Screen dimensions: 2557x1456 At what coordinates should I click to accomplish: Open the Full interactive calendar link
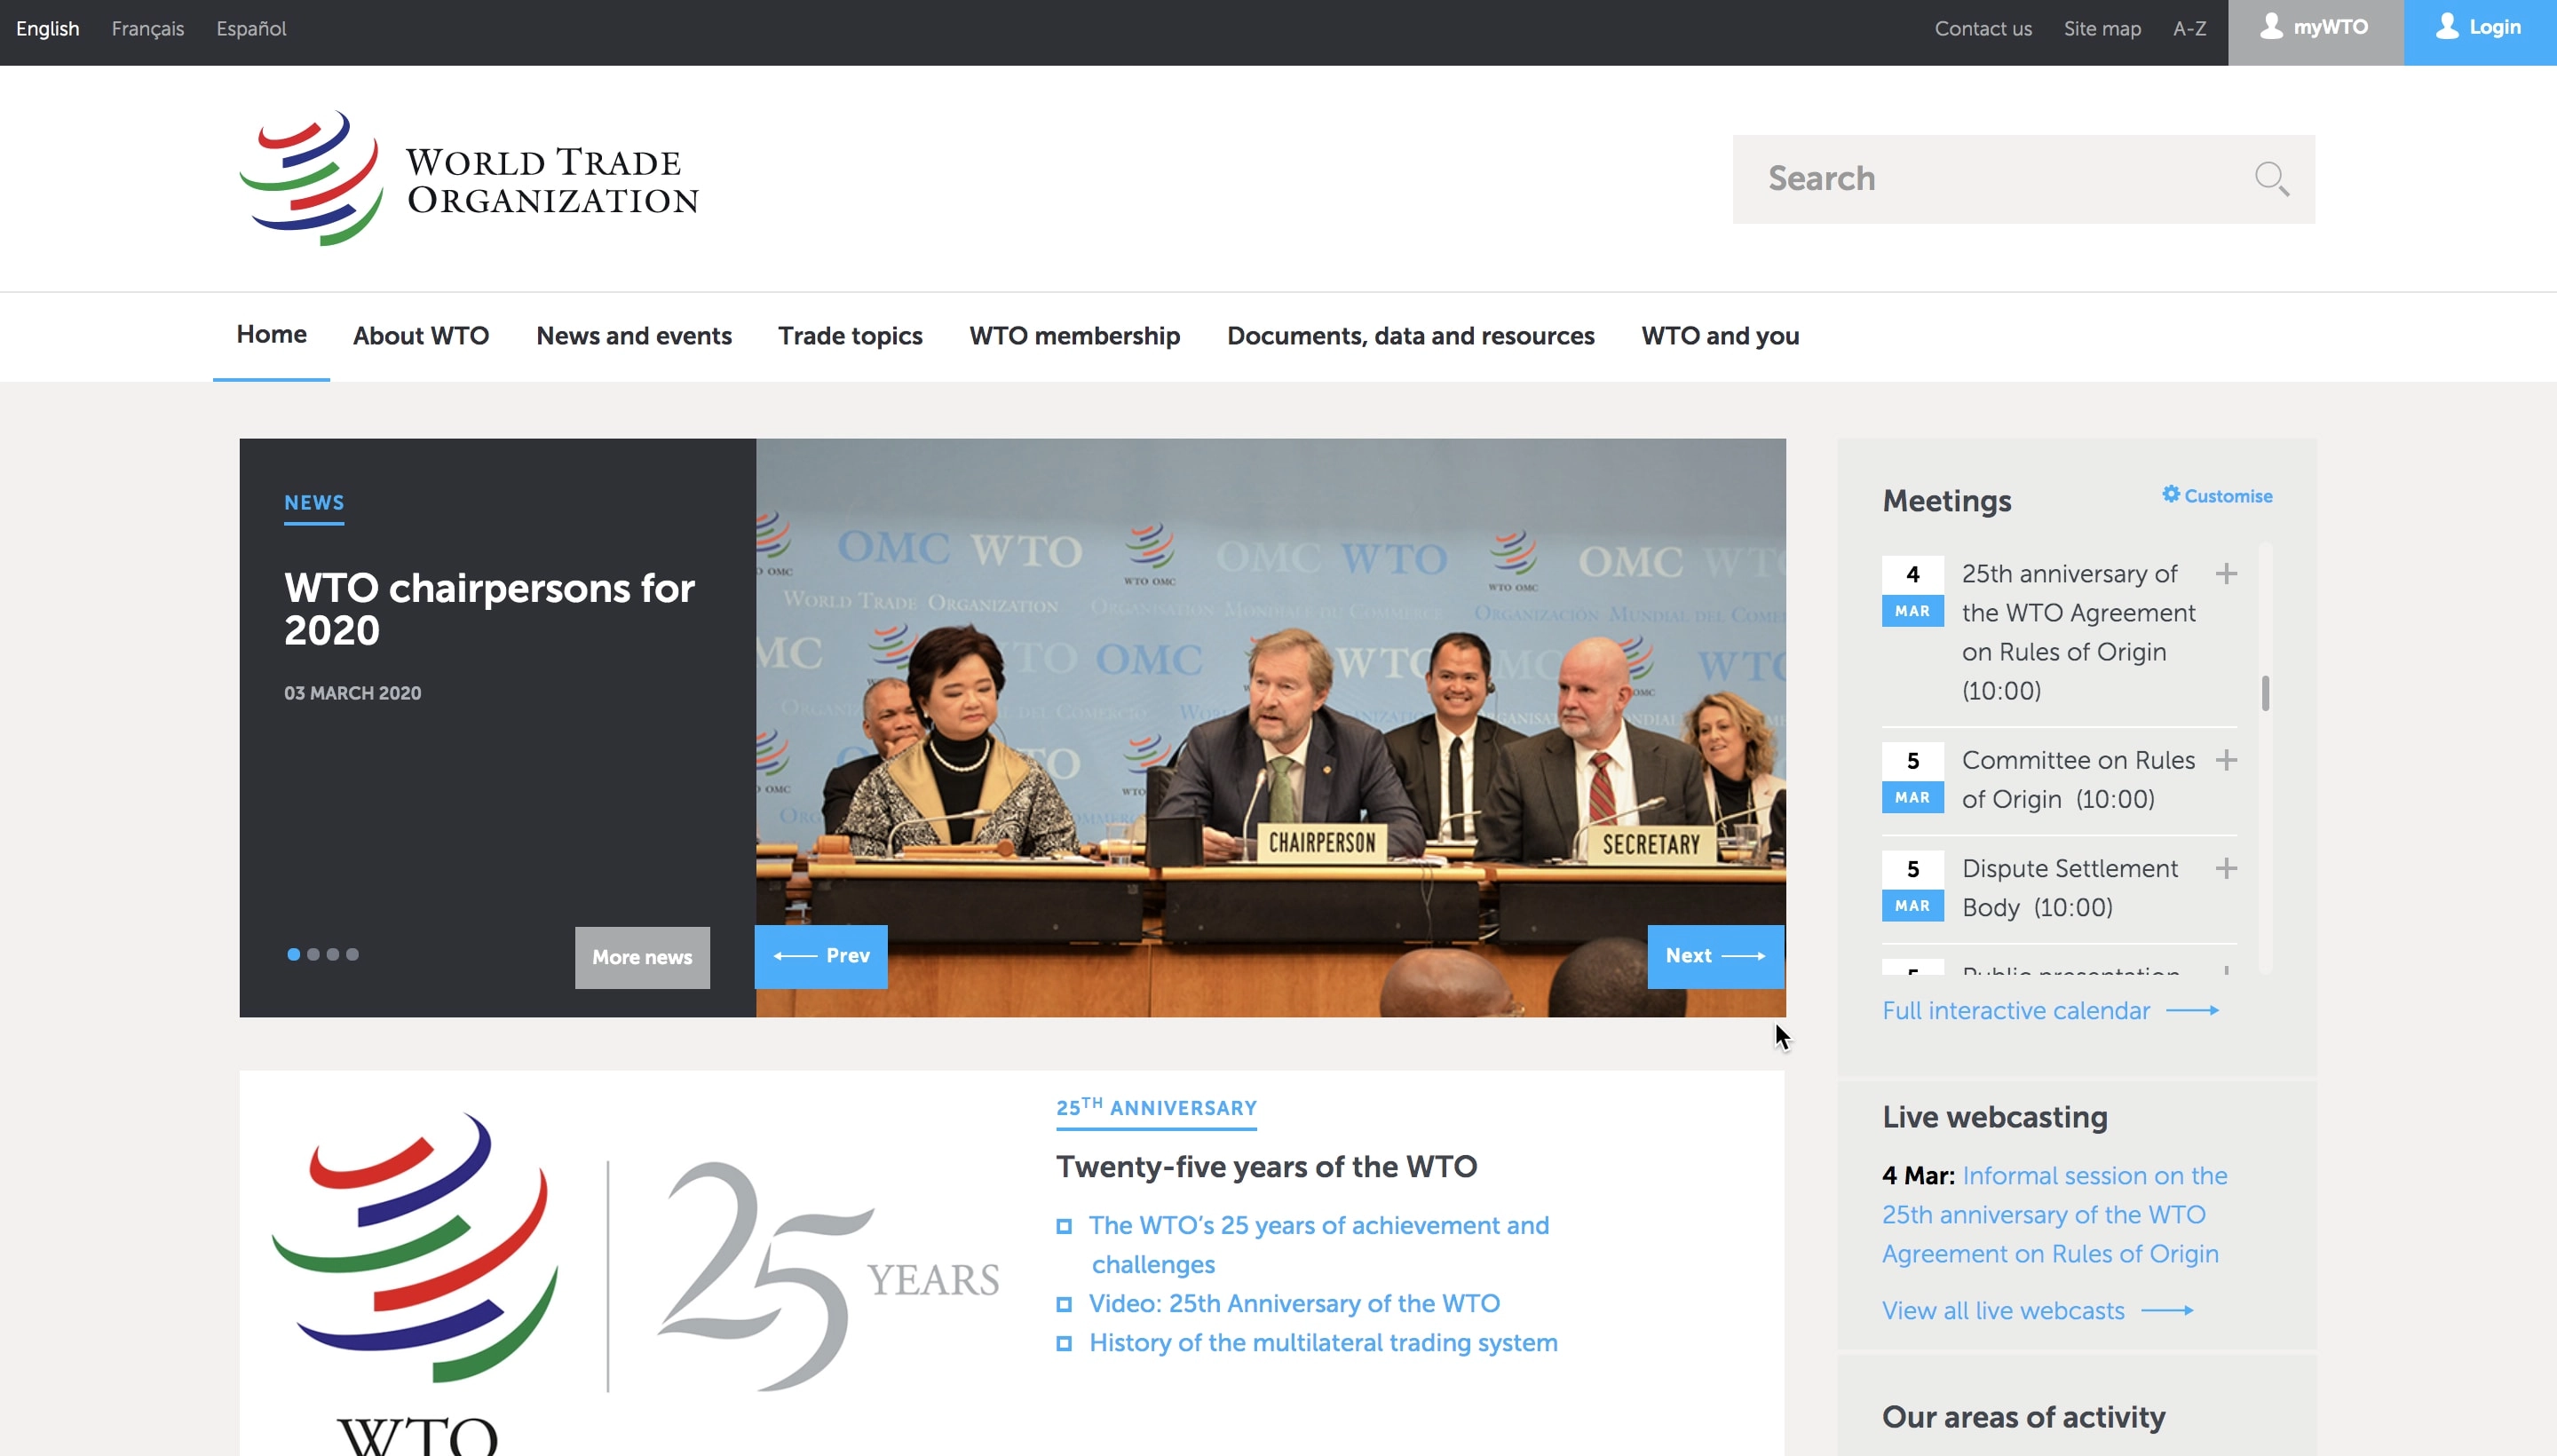pos(2050,1011)
